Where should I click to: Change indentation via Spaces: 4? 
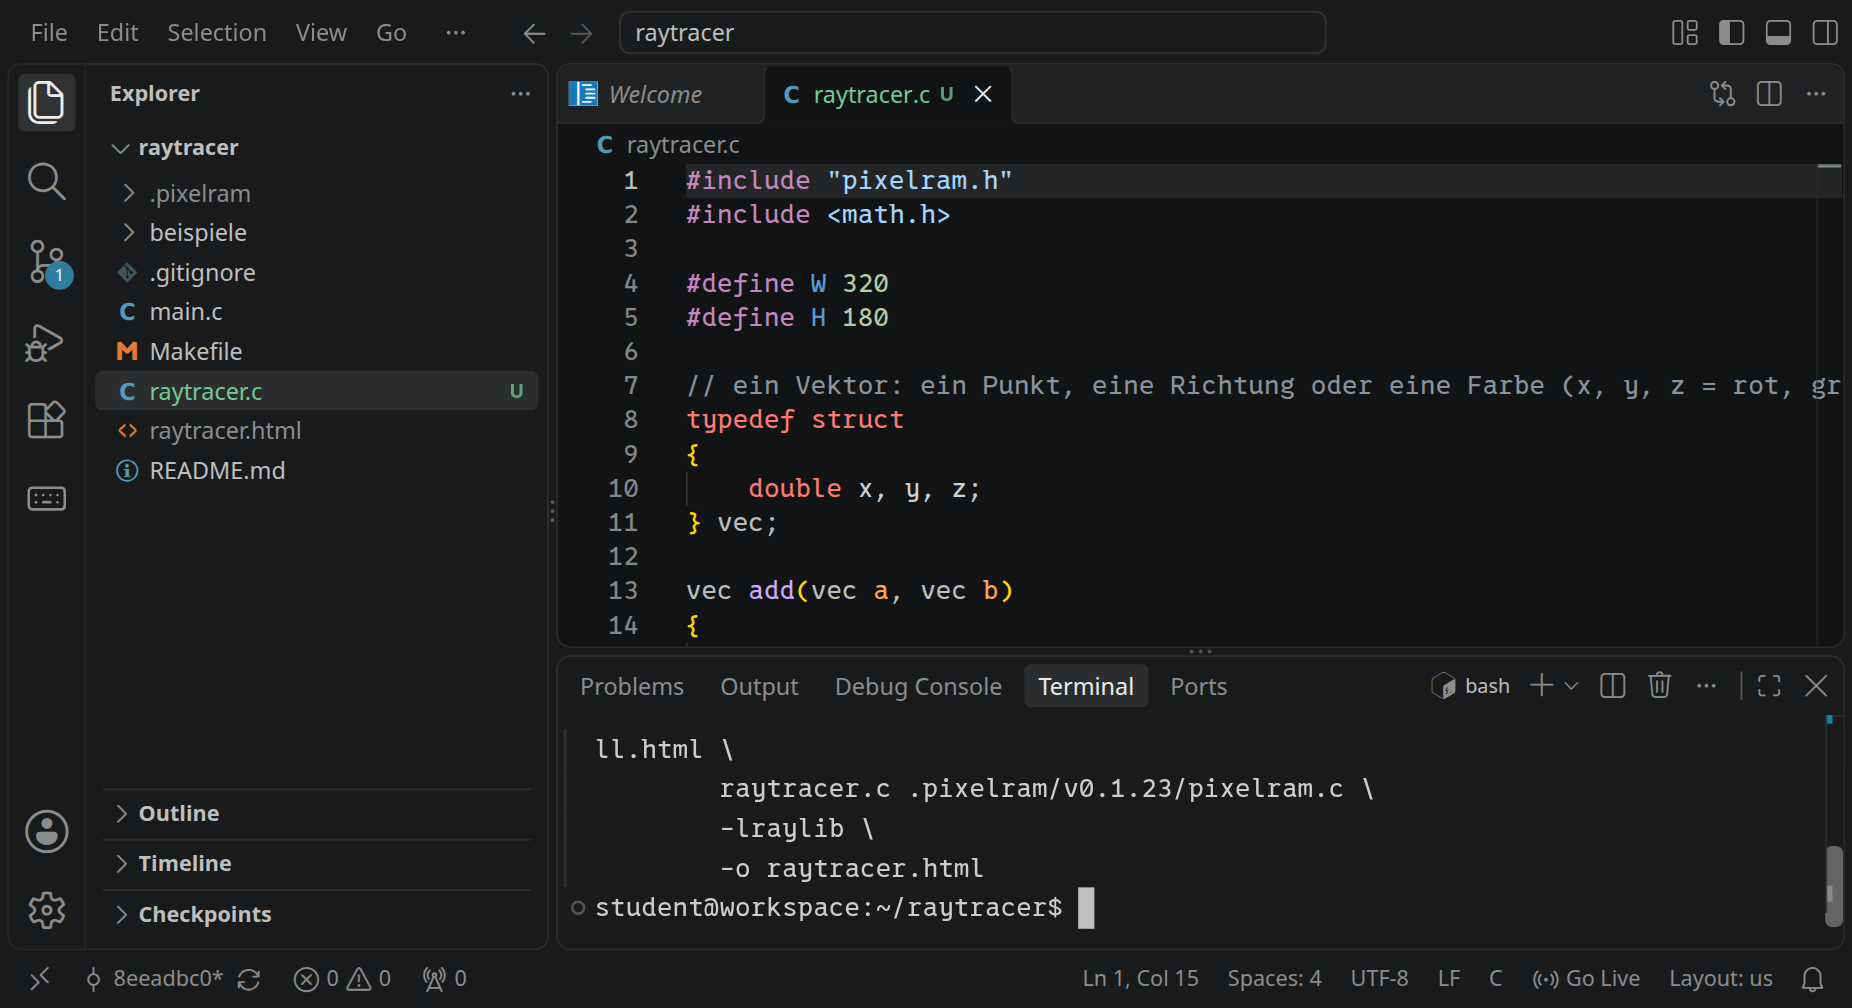1274,978
